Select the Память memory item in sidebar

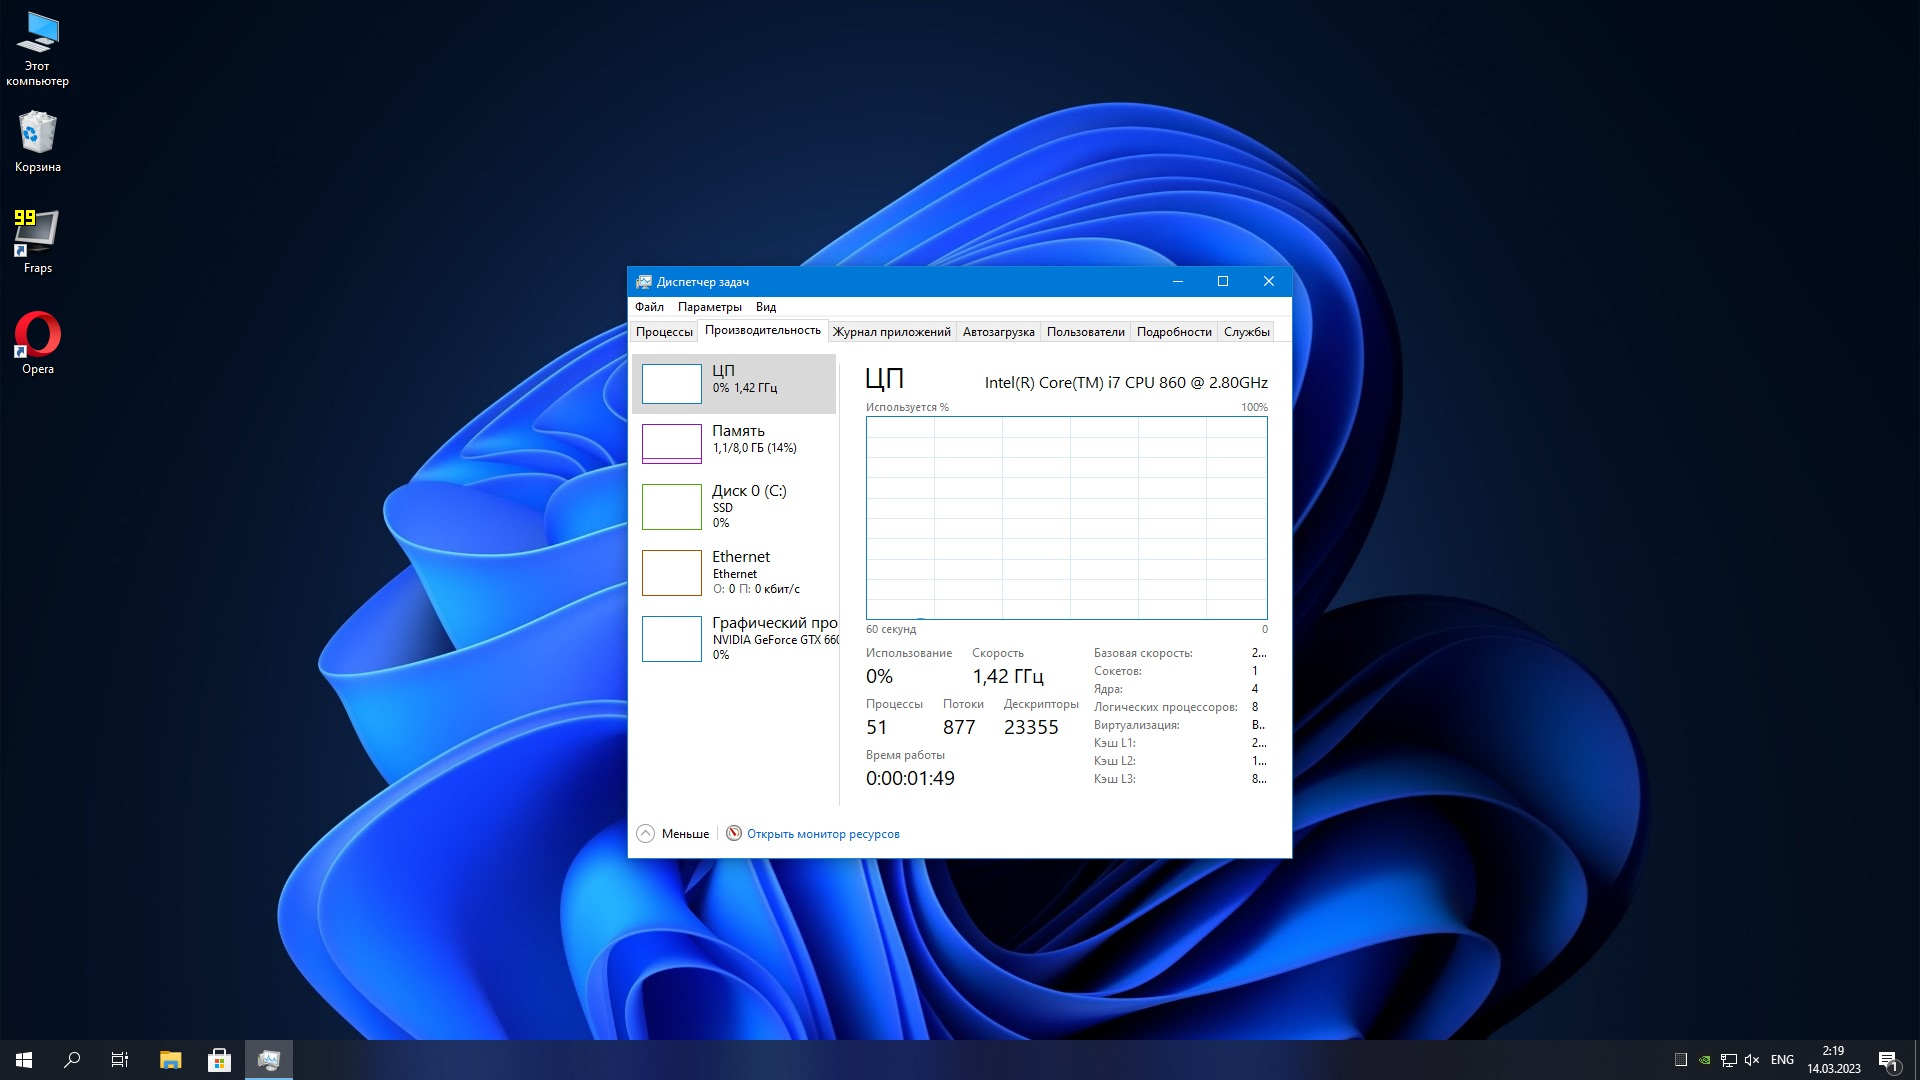[x=737, y=440]
